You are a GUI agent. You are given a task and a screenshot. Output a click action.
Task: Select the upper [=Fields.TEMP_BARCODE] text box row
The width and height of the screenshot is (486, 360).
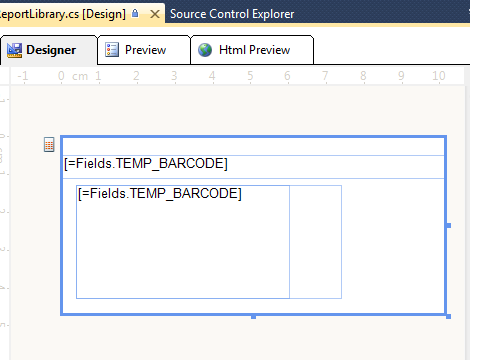253,167
